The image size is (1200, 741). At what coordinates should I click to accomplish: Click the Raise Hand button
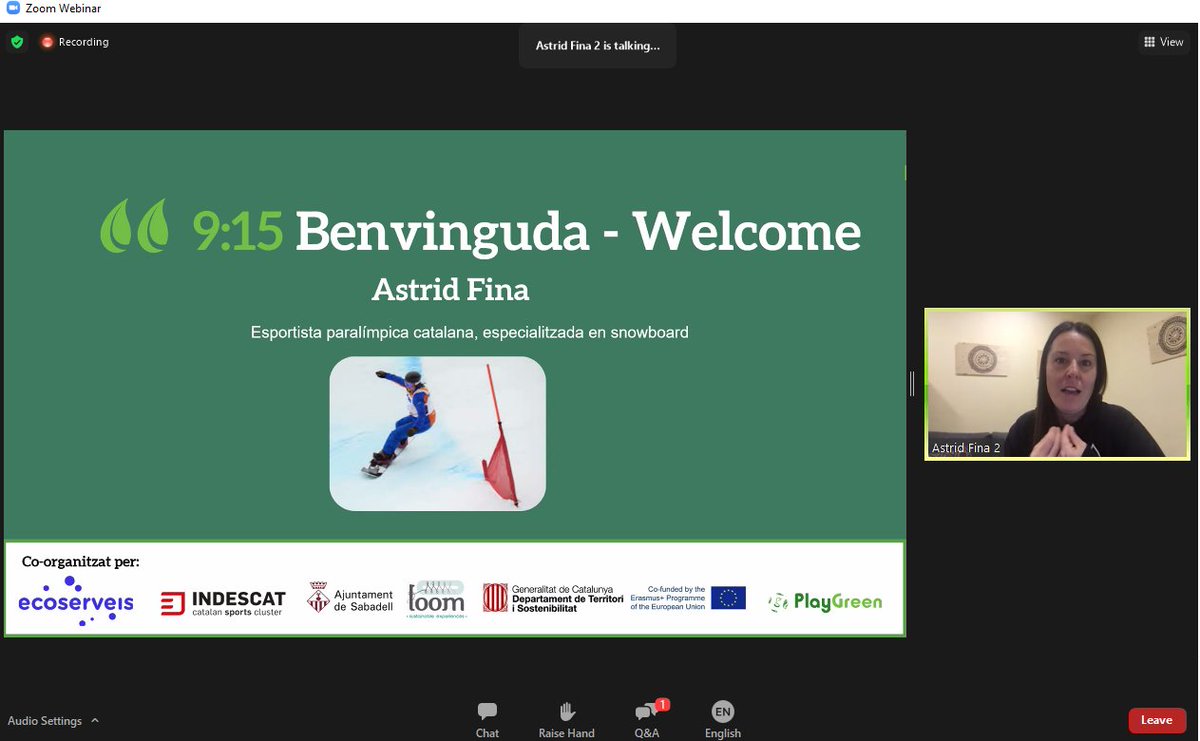(x=566, y=719)
